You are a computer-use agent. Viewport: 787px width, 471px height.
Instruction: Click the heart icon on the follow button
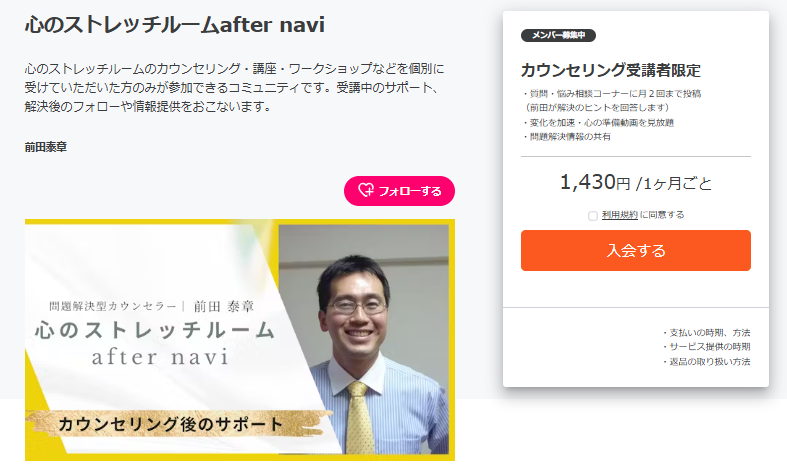366,190
